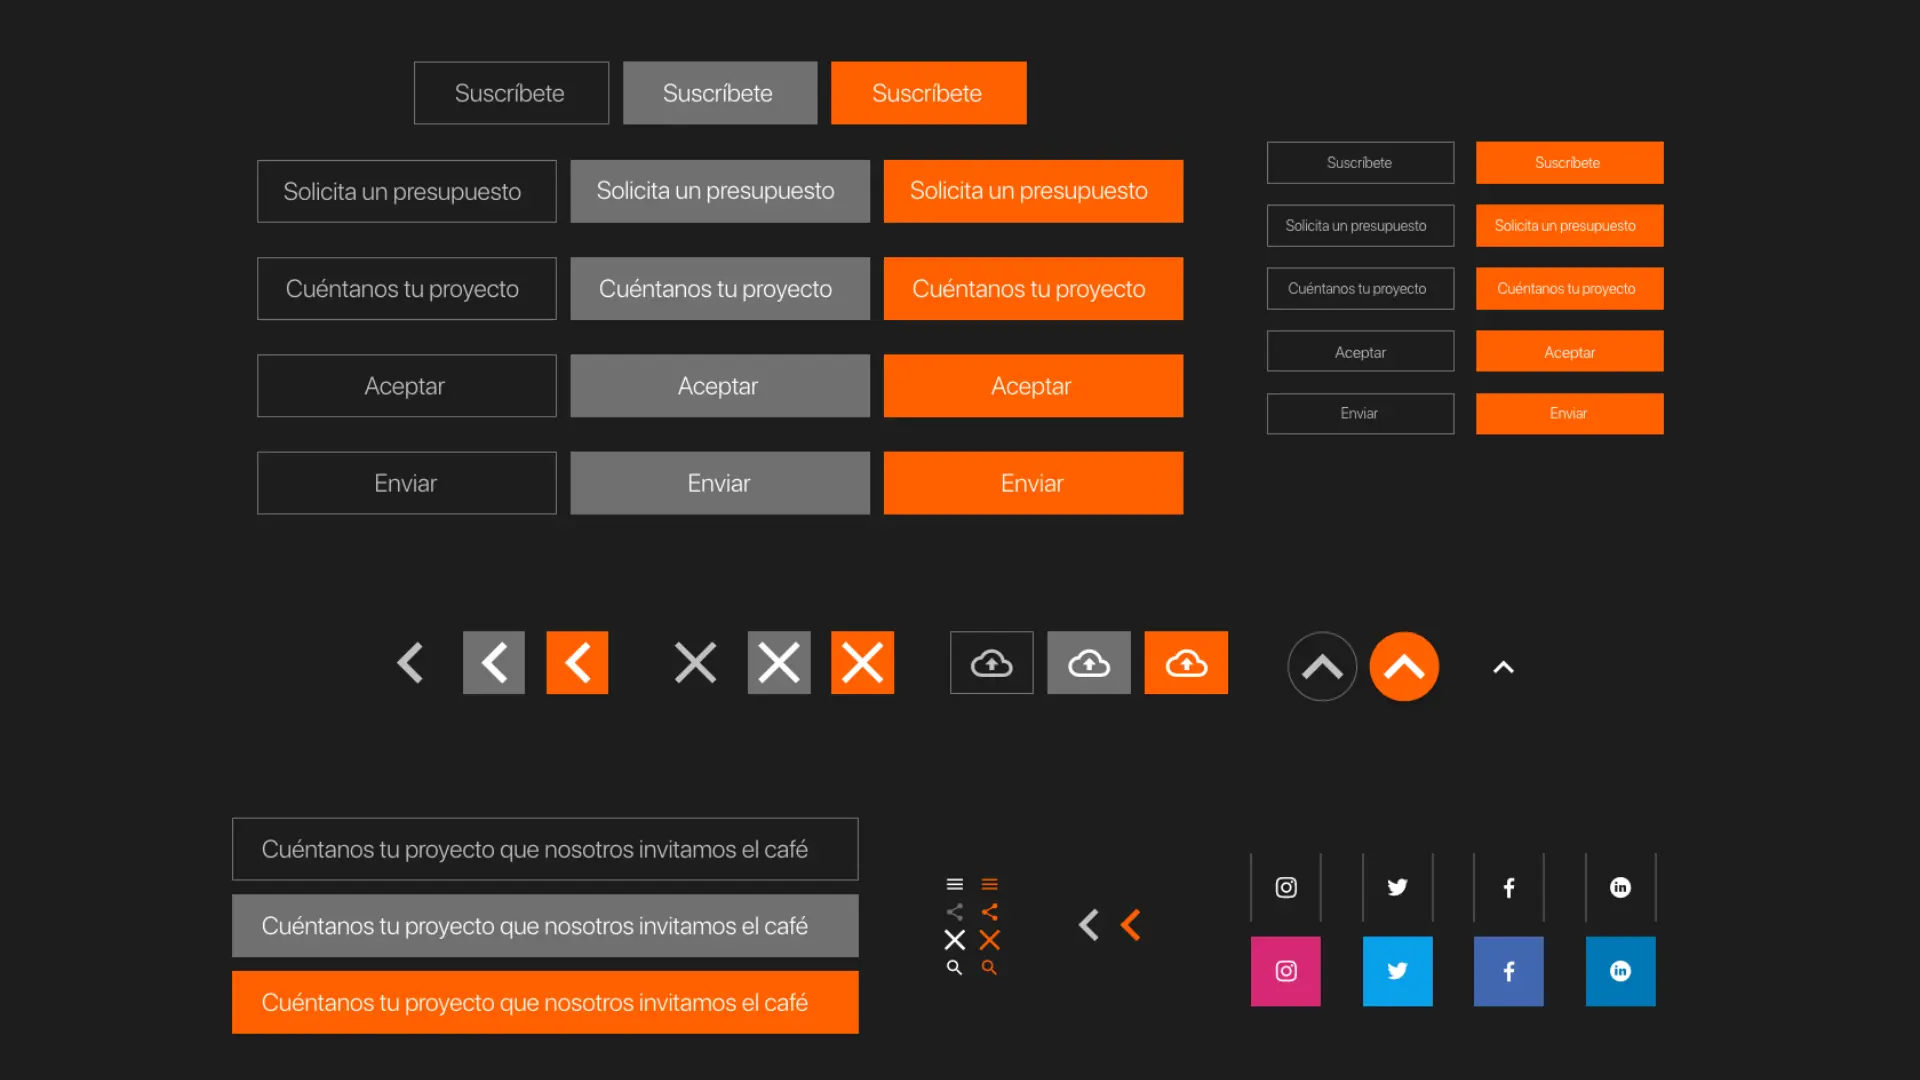The image size is (1920, 1080).
Task: Click the medium orange left chevron icon
Action: tap(1131, 925)
